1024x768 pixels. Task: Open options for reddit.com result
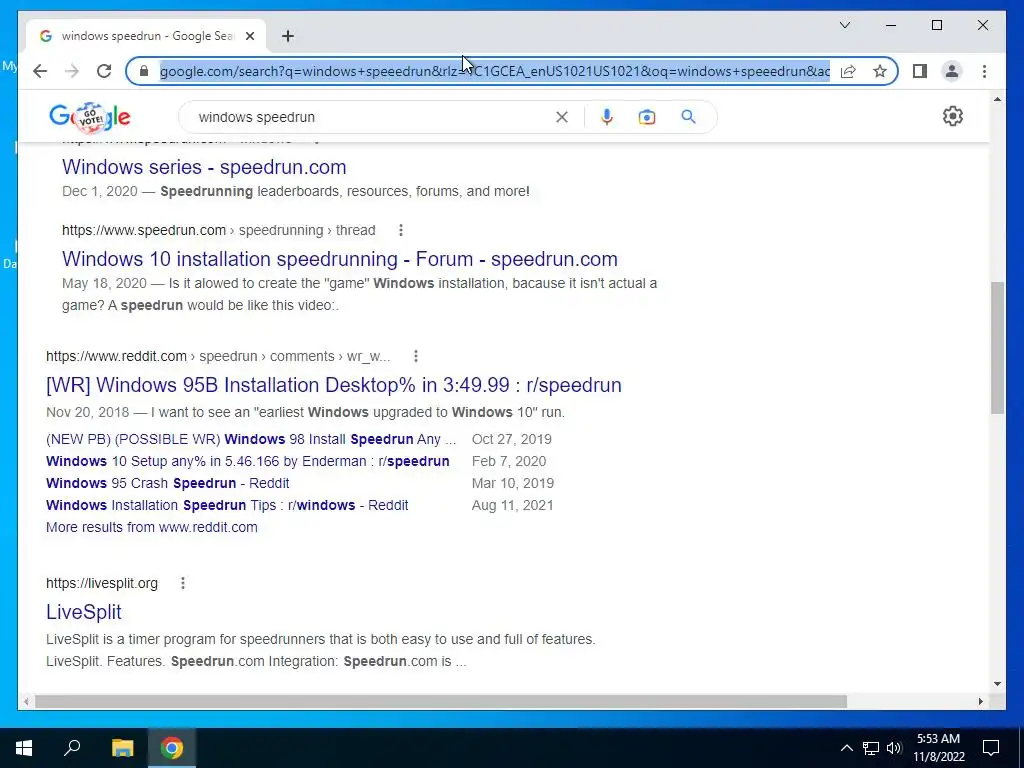[x=416, y=356]
